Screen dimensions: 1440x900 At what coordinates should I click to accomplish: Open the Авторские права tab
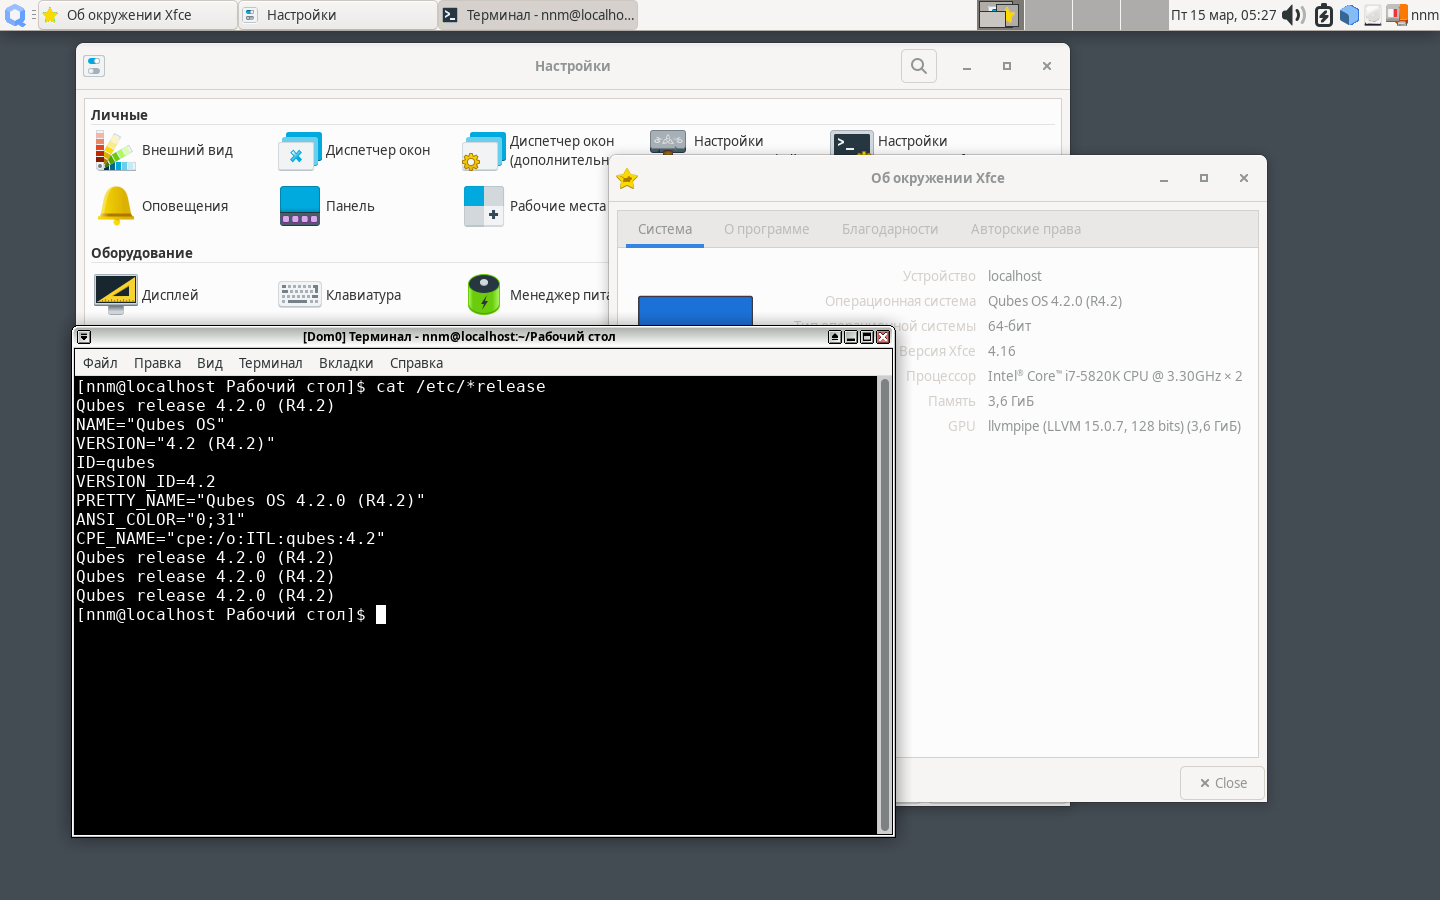pyautogui.click(x=1026, y=229)
